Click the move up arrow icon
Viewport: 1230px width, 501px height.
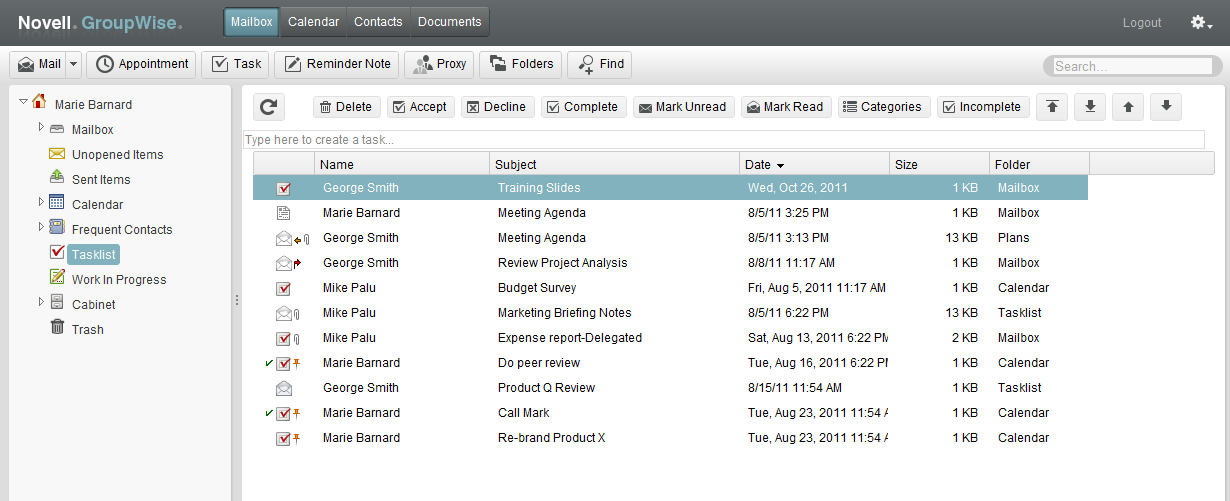click(x=1128, y=107)
